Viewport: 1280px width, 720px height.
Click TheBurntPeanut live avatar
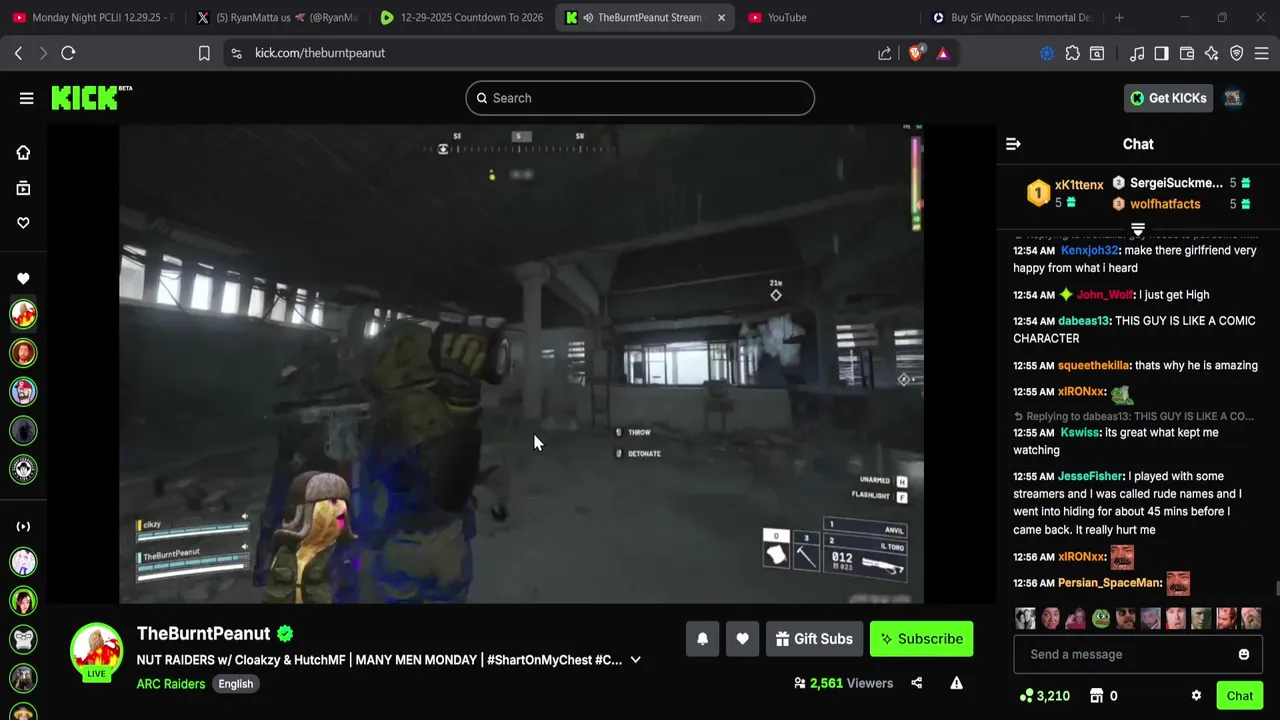[96, 650]
